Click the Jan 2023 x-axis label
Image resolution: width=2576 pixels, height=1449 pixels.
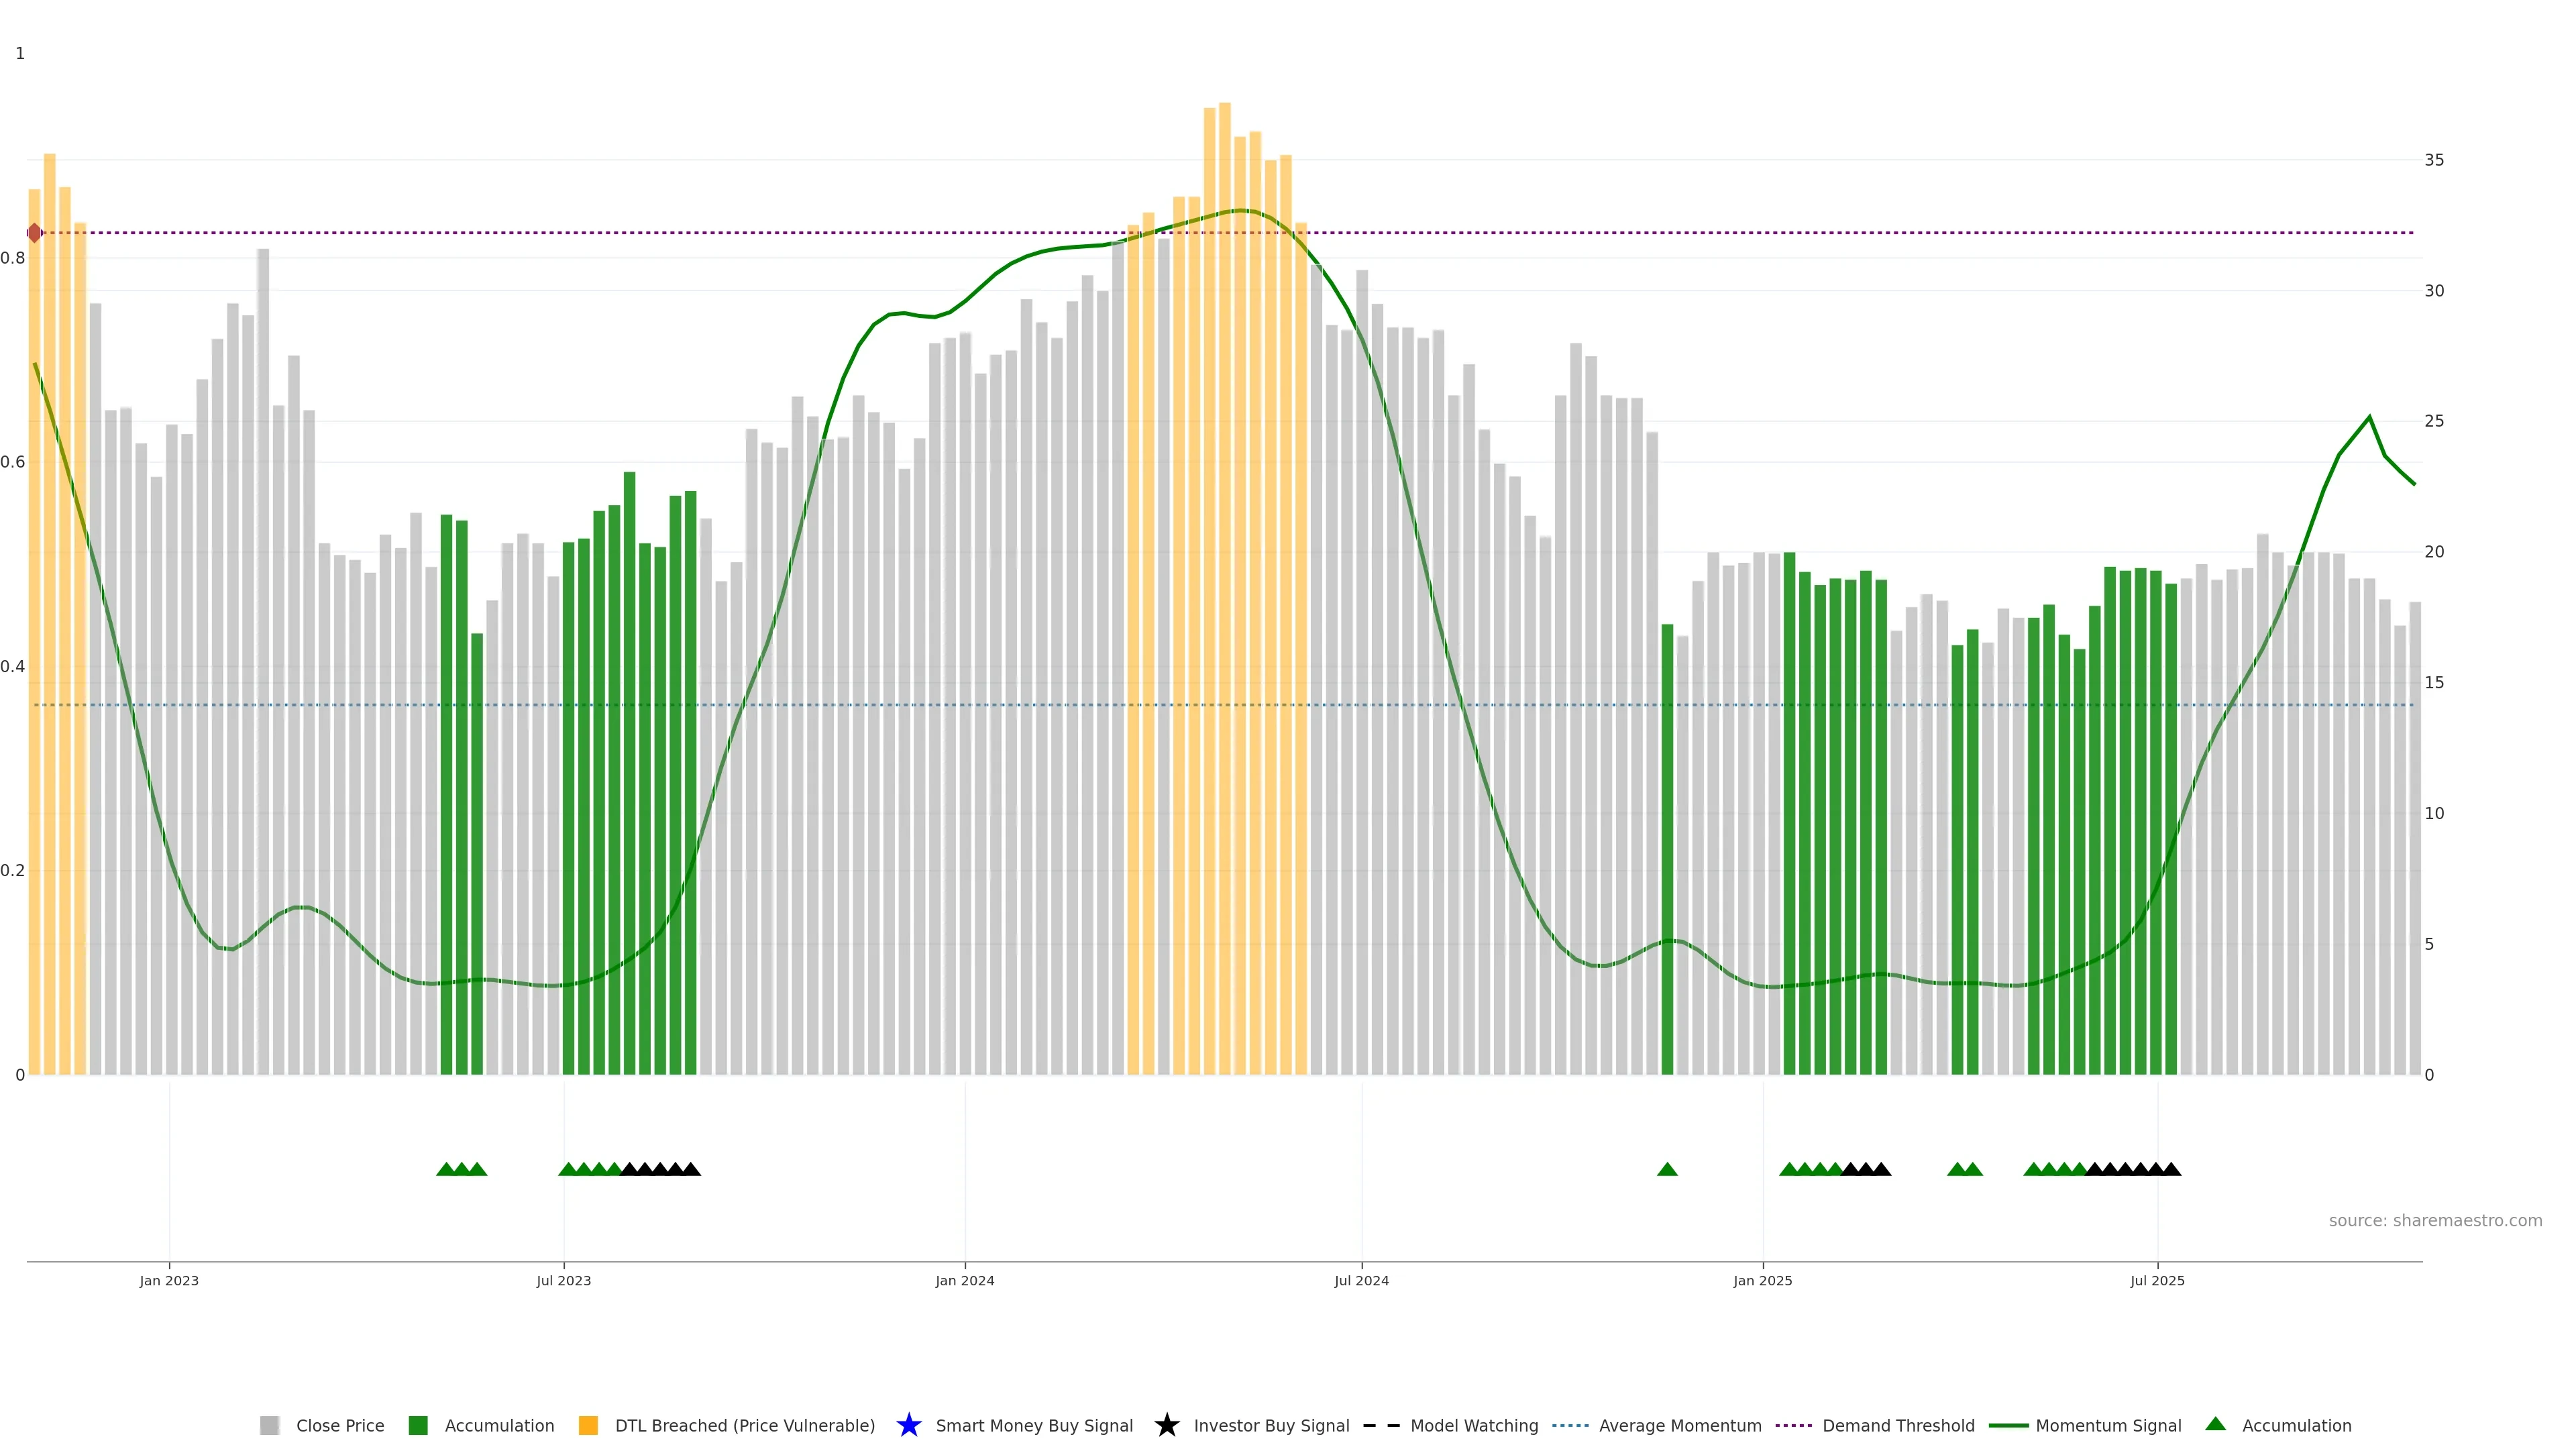[x=169, y=1280]
